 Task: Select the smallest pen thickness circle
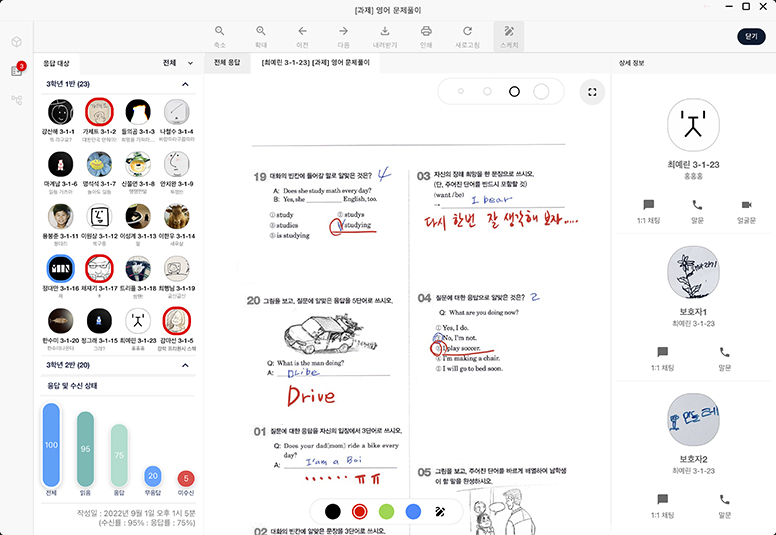point(463,92)
